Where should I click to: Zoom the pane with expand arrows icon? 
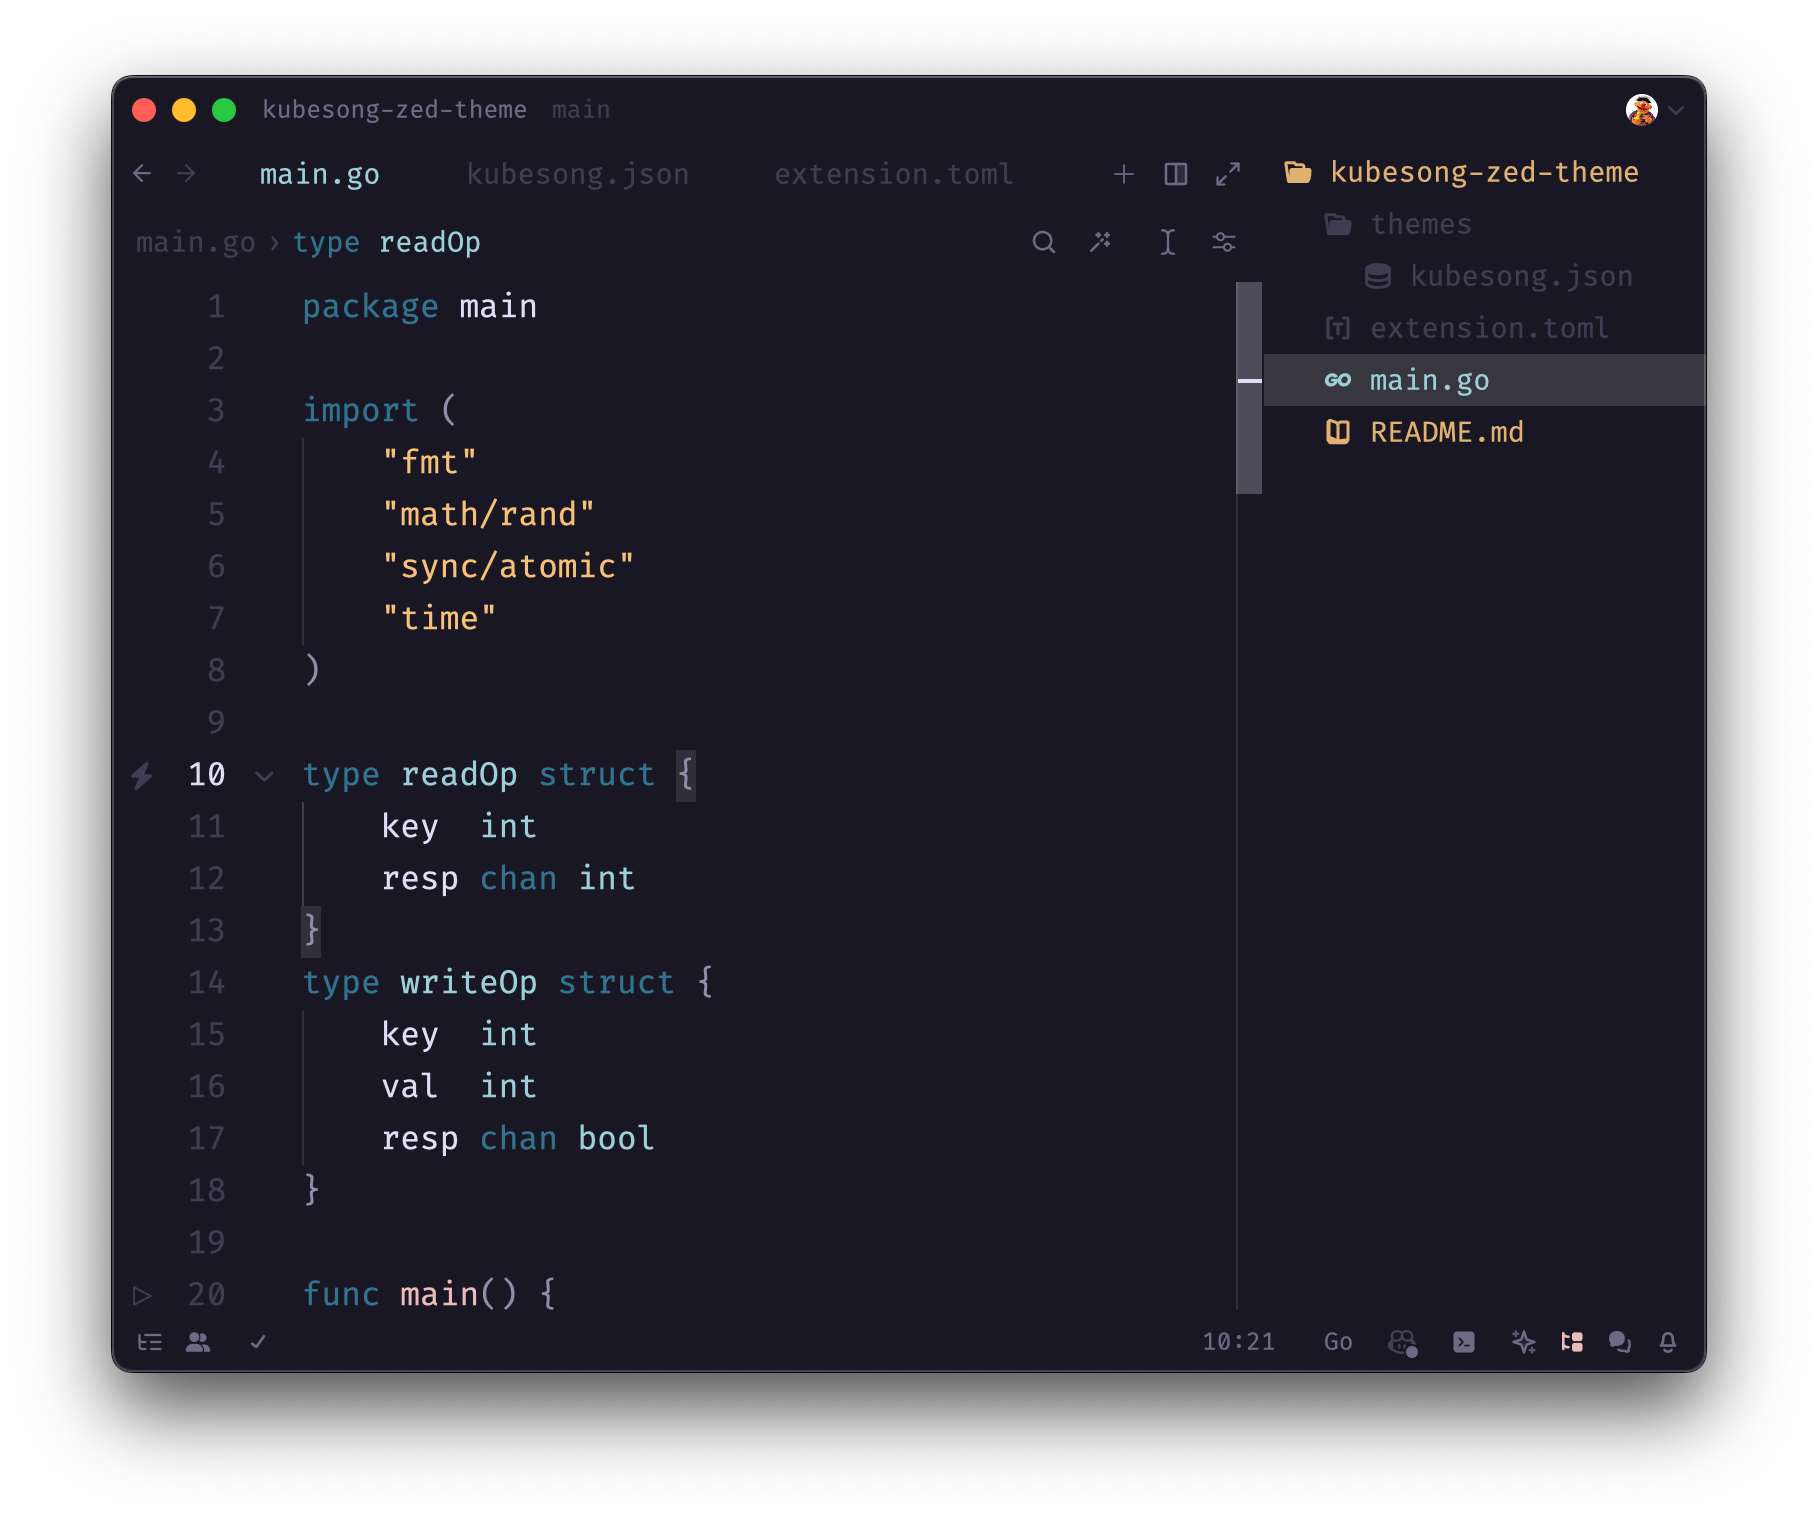click(1228, 174)
